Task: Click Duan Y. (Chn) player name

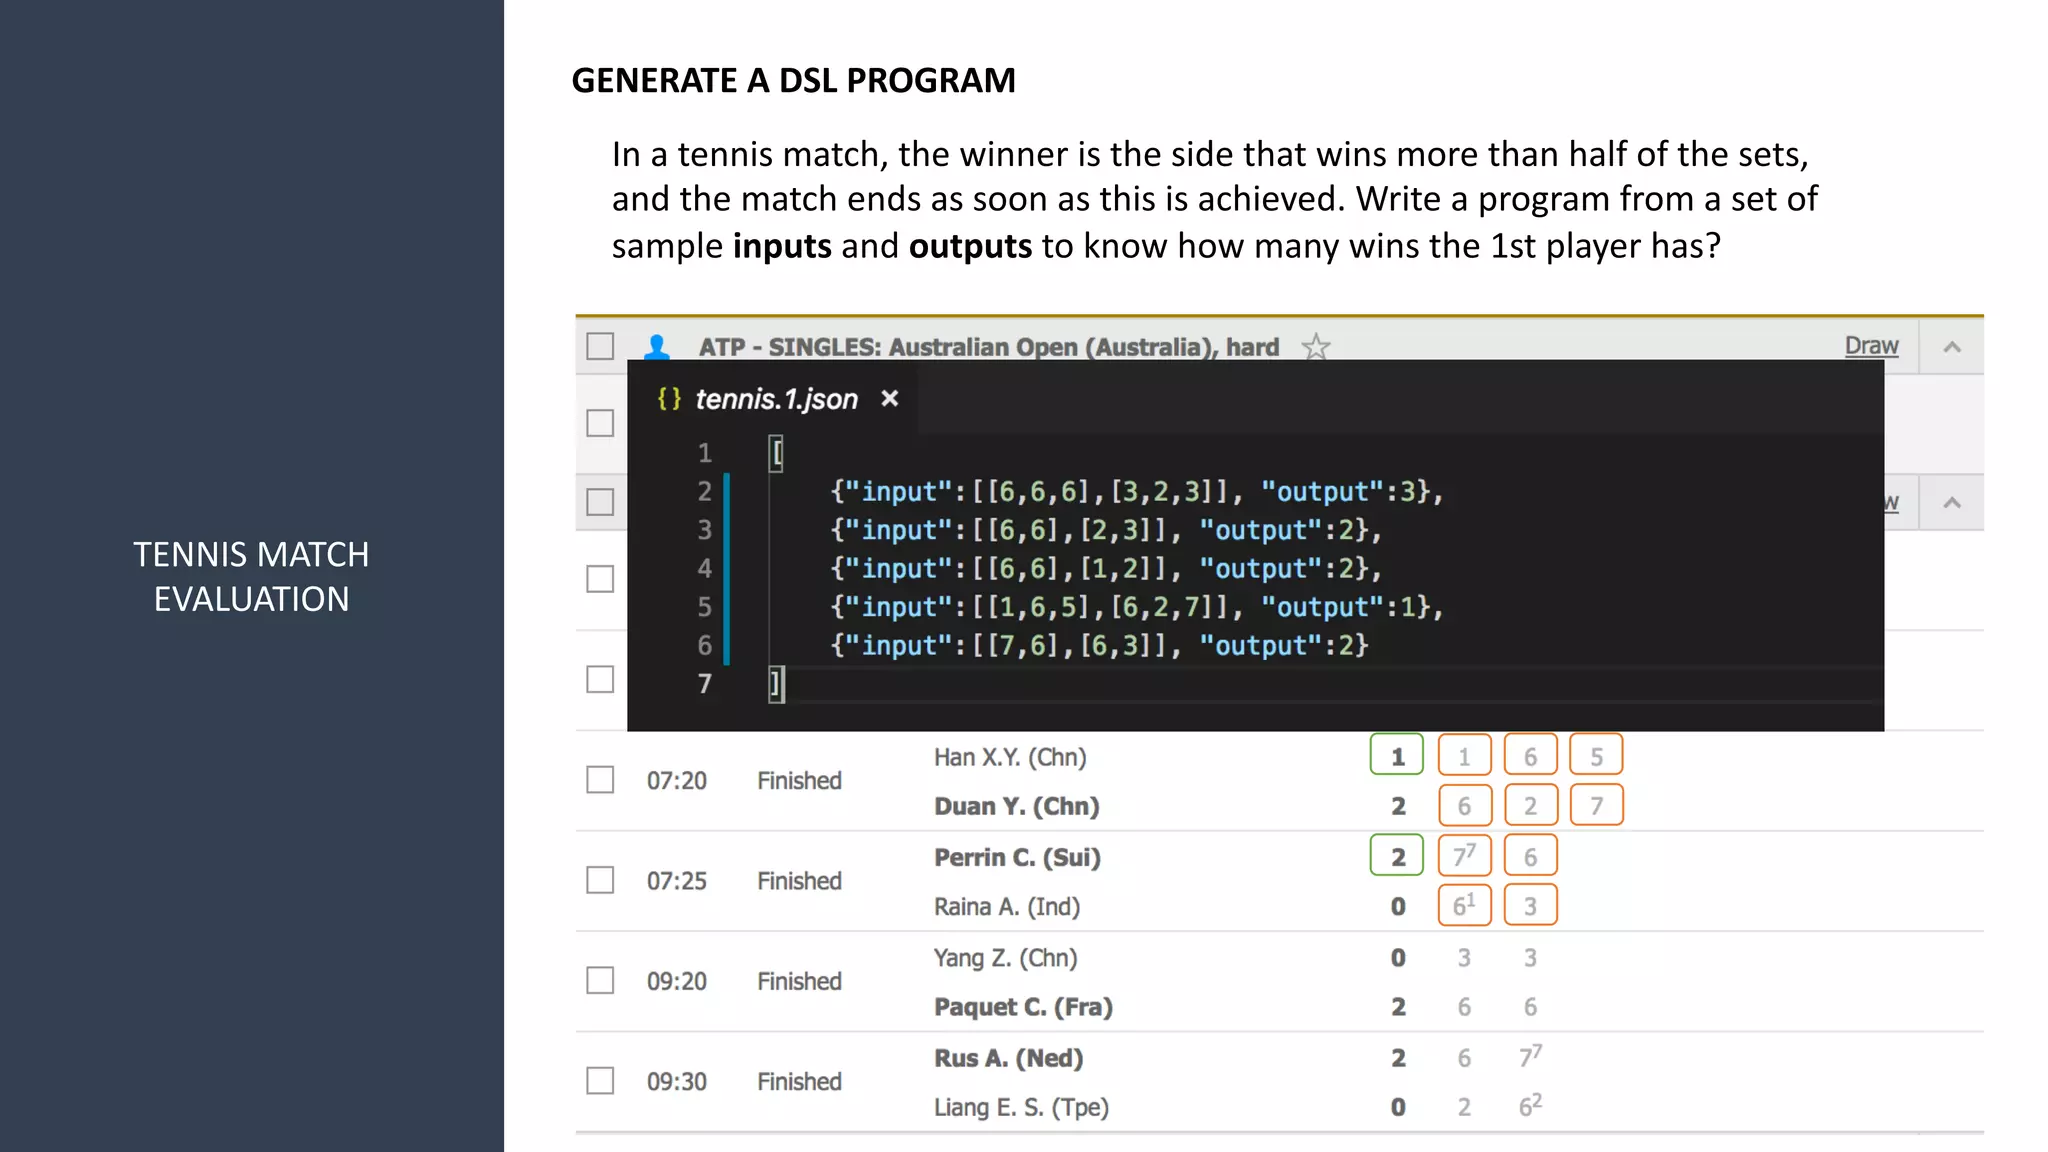Action: click(1017, 806)
